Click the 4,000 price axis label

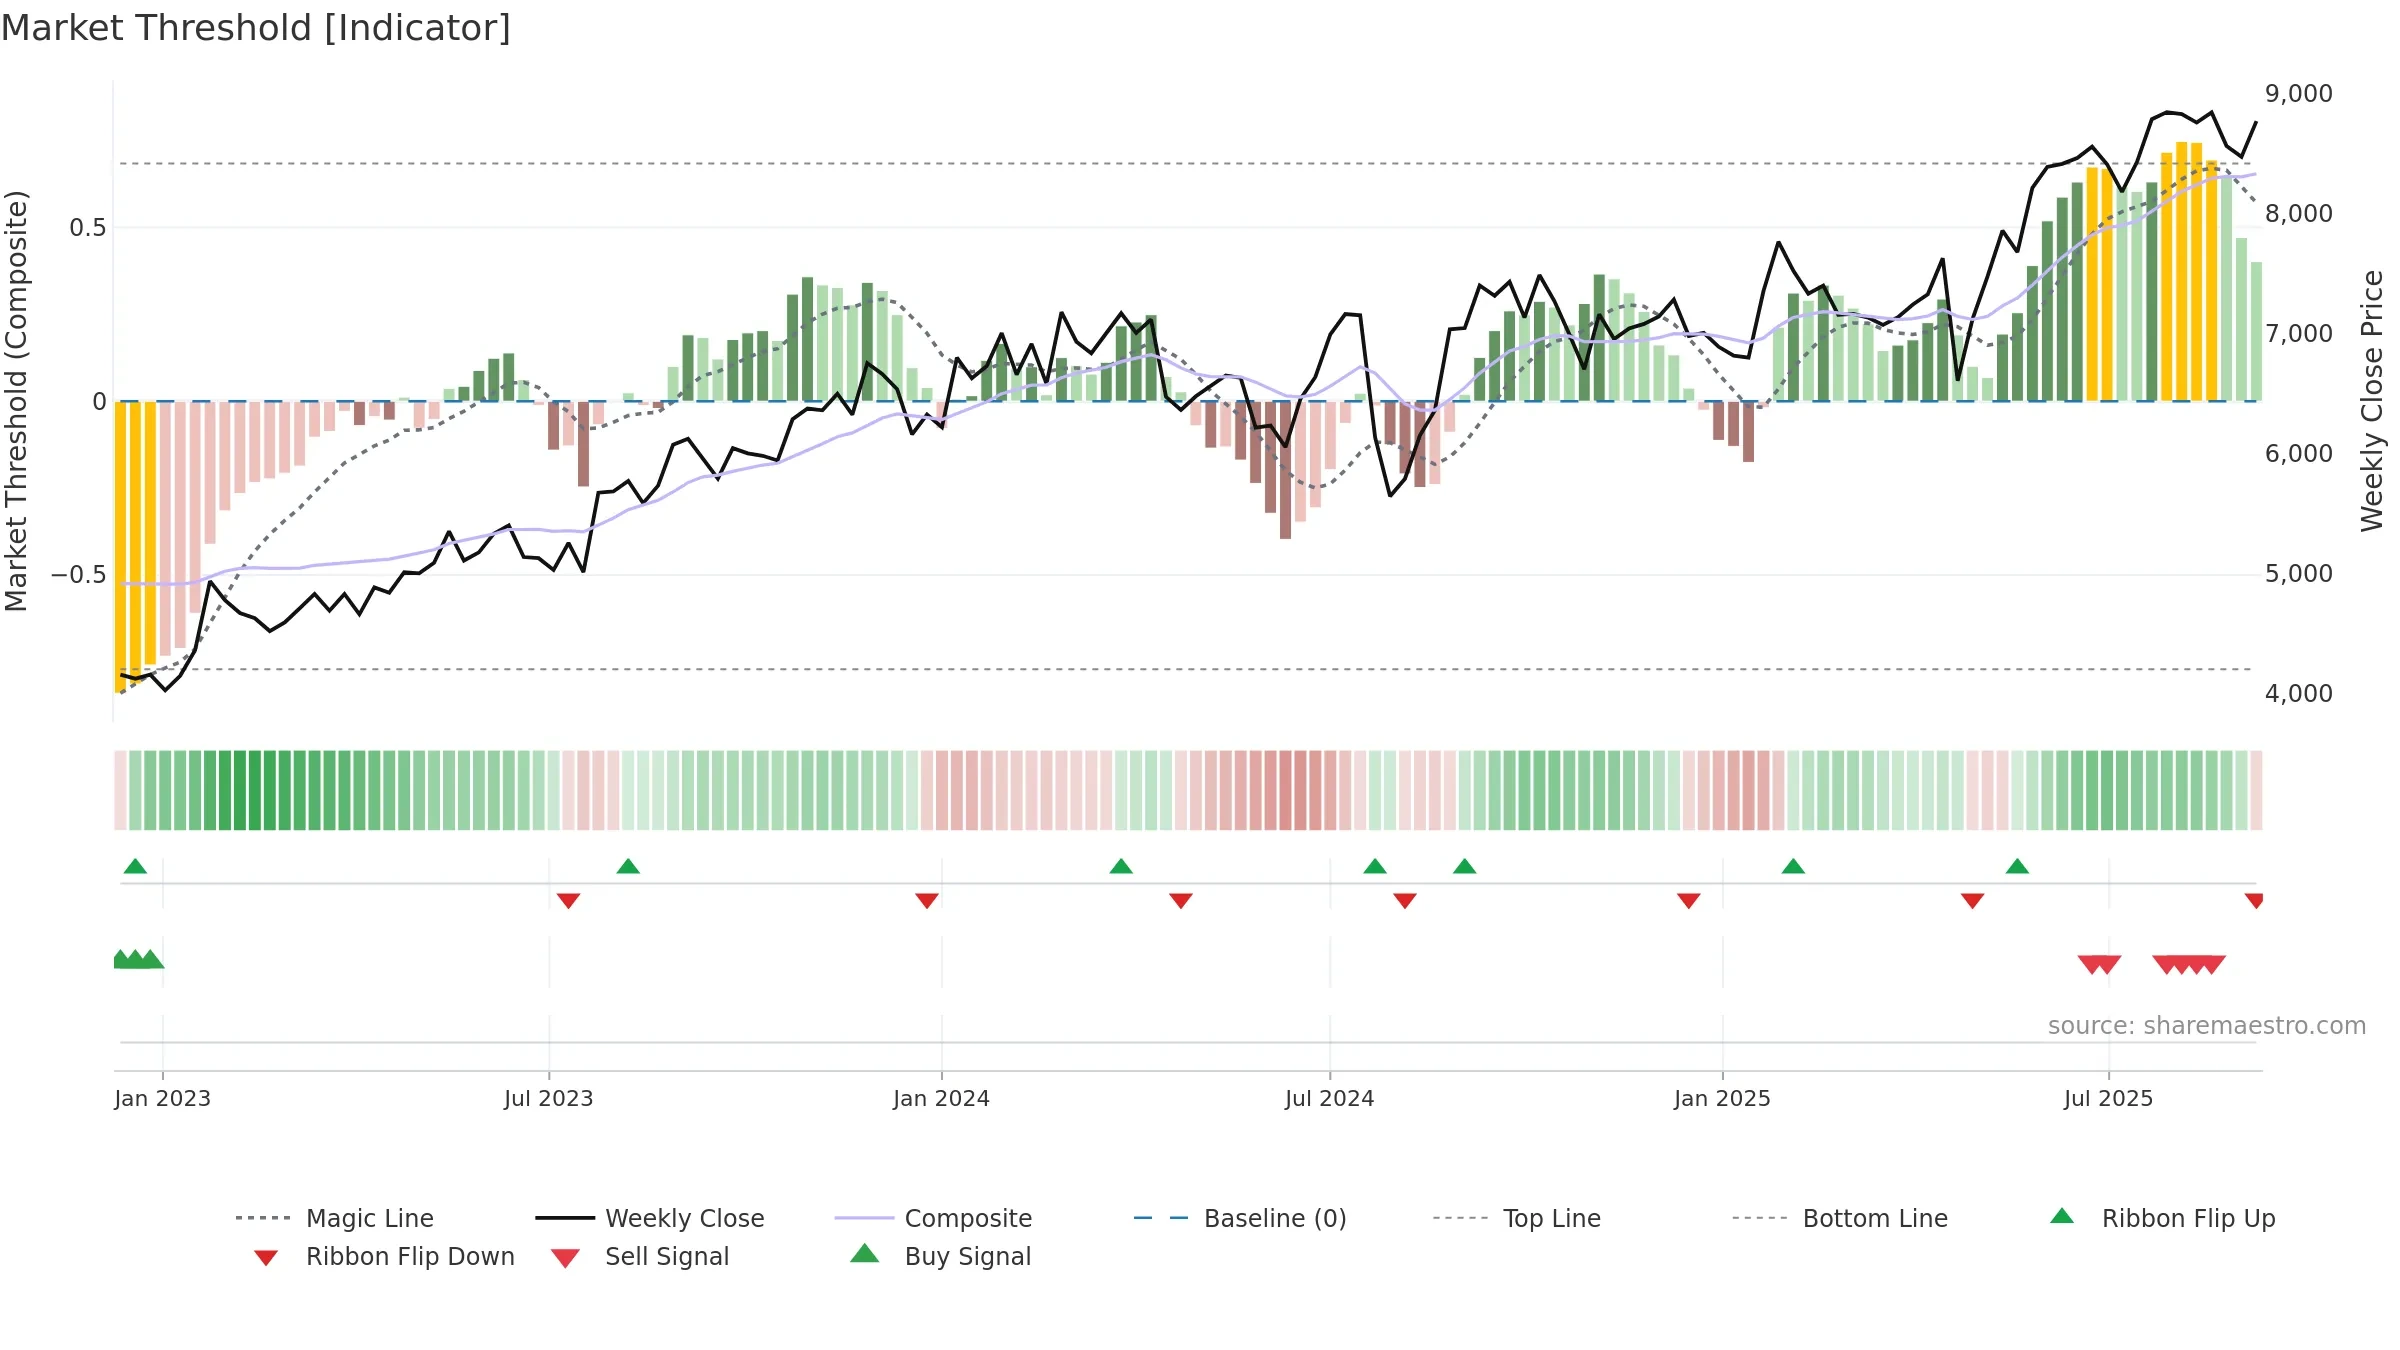coord(2299,694)
